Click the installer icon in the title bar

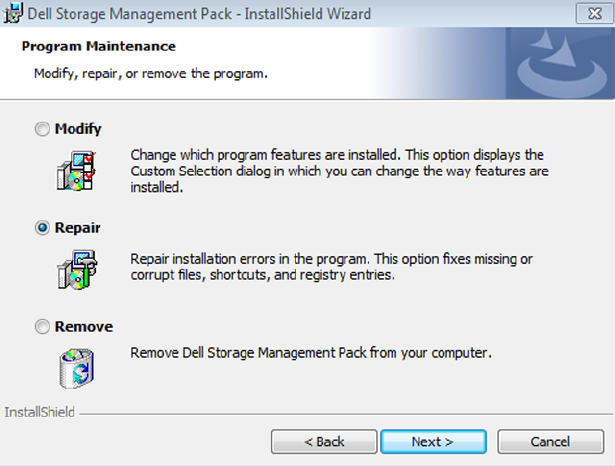pyautogui.click(x=14, y=14)
